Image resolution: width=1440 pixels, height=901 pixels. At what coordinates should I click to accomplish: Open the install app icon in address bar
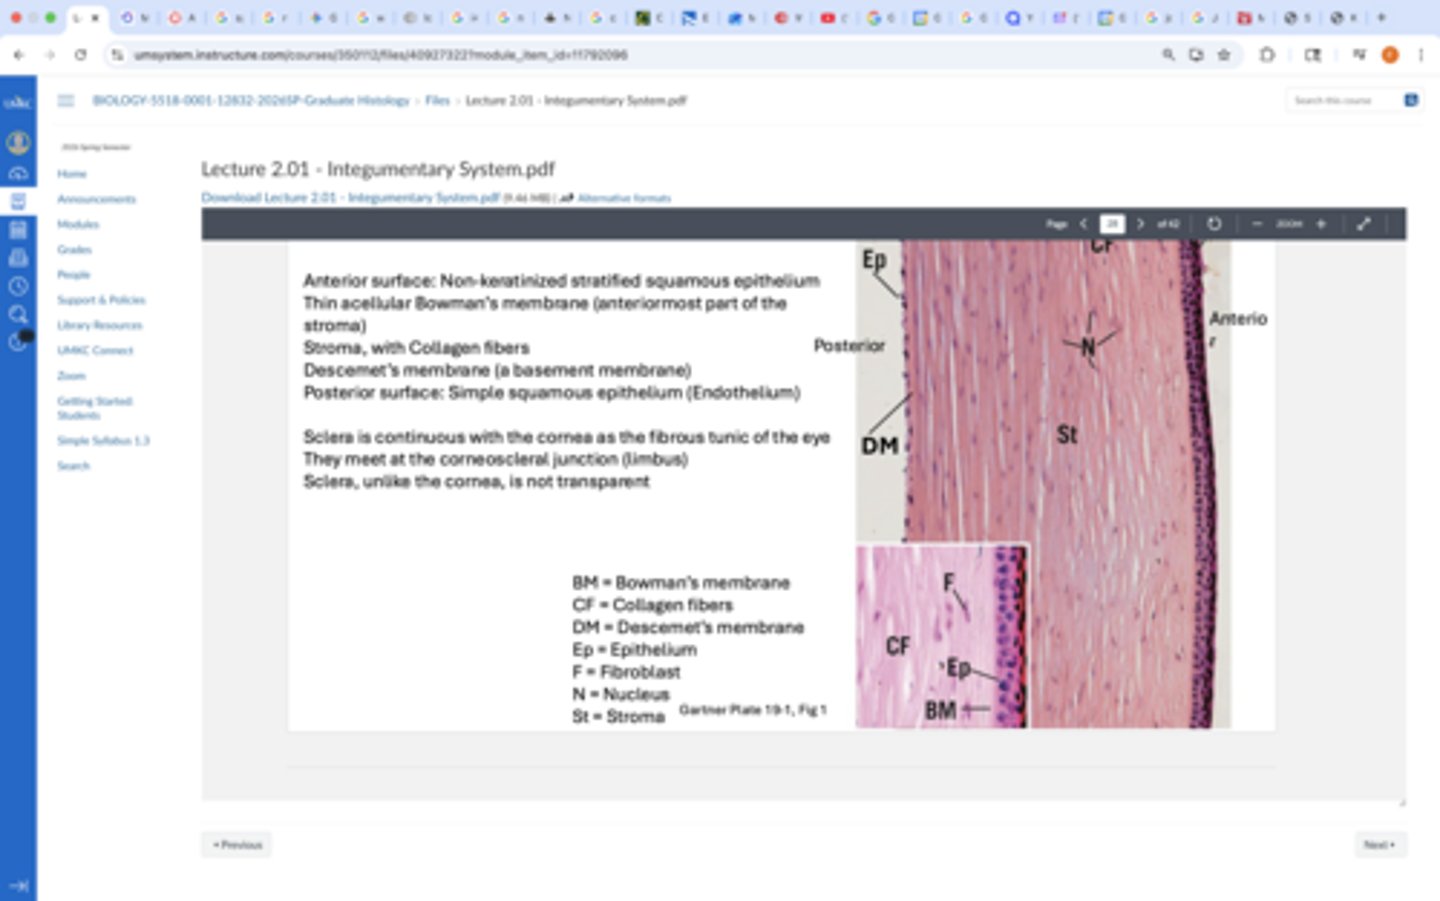(x=1196, y=55)
